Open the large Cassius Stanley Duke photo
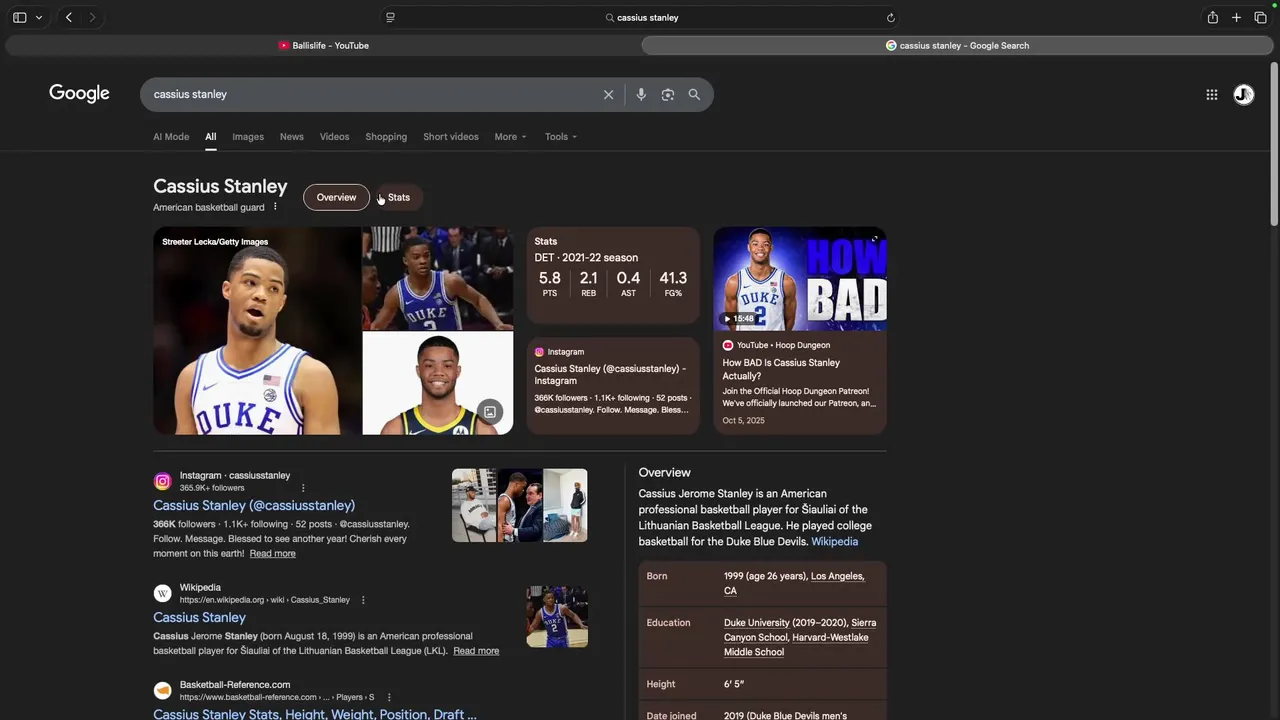This screenshot has width=1280, height=720. click(x=257, y=331)
